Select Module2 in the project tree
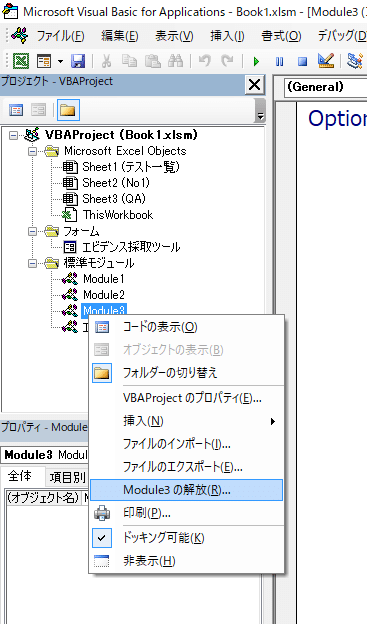This screenshot has width=367, height=624. click(103, 295)
